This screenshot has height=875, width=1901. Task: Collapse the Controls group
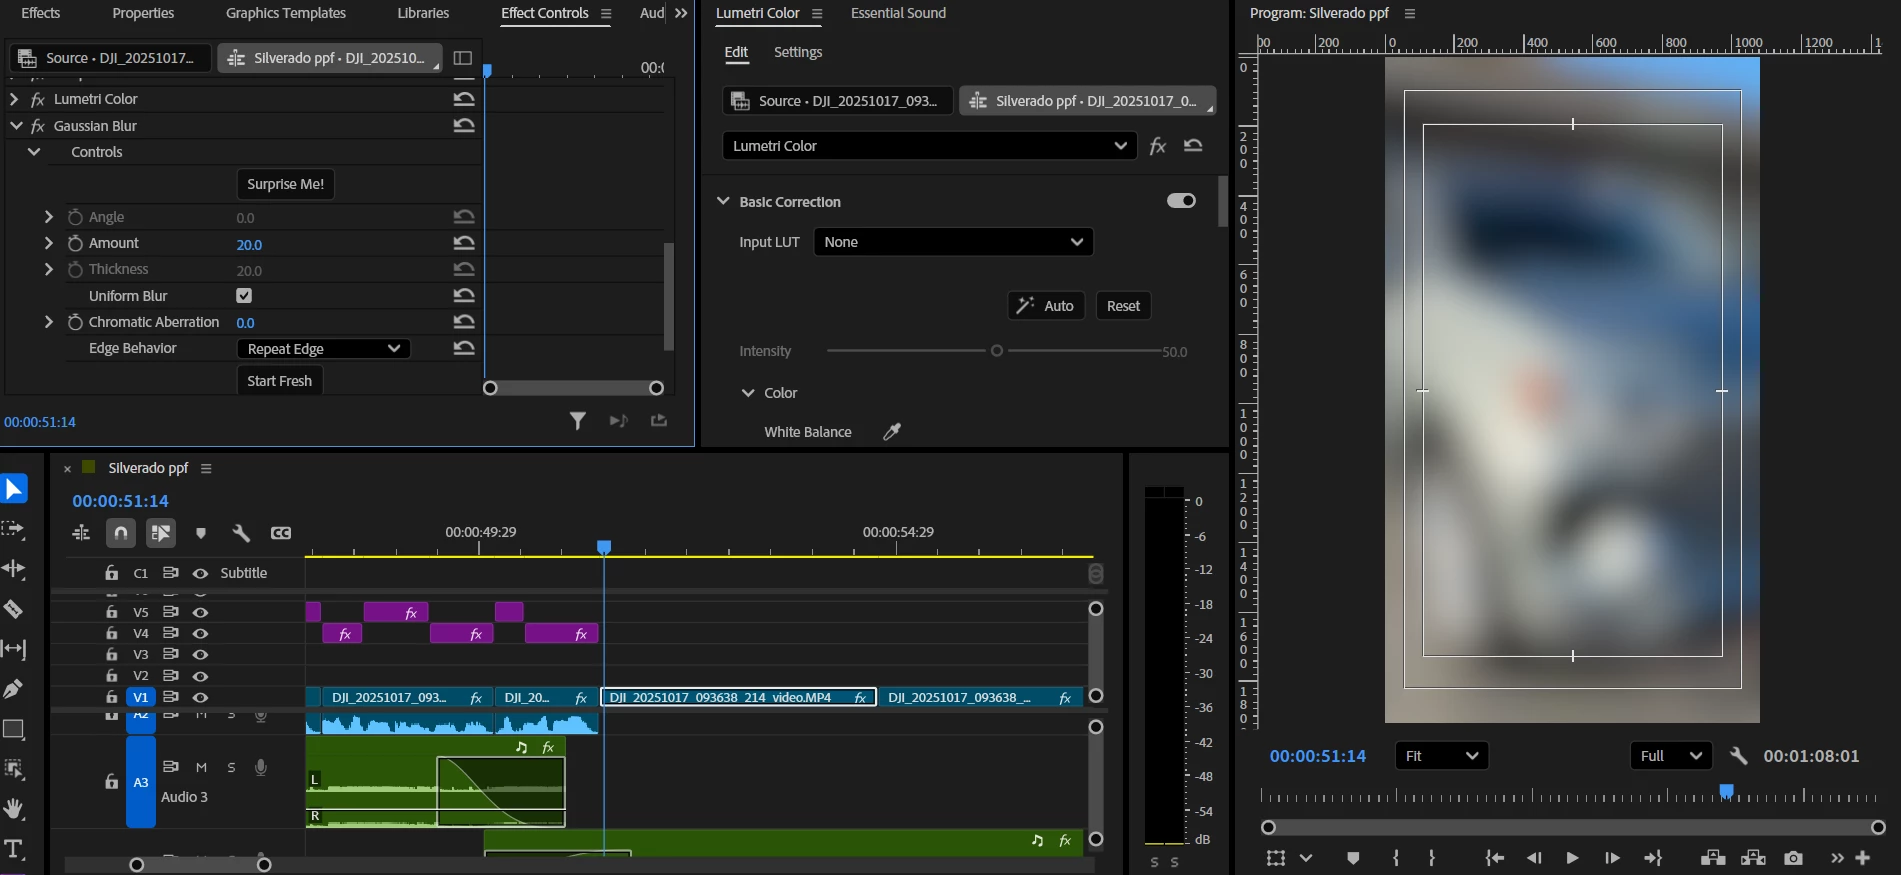(34, 152)
